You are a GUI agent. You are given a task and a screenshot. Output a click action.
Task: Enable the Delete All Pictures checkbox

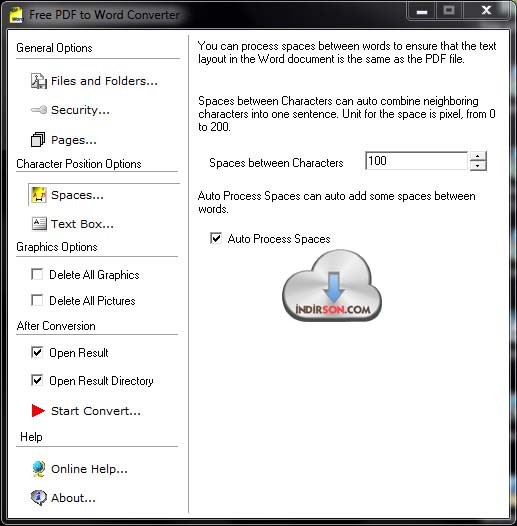click(37, 300)
